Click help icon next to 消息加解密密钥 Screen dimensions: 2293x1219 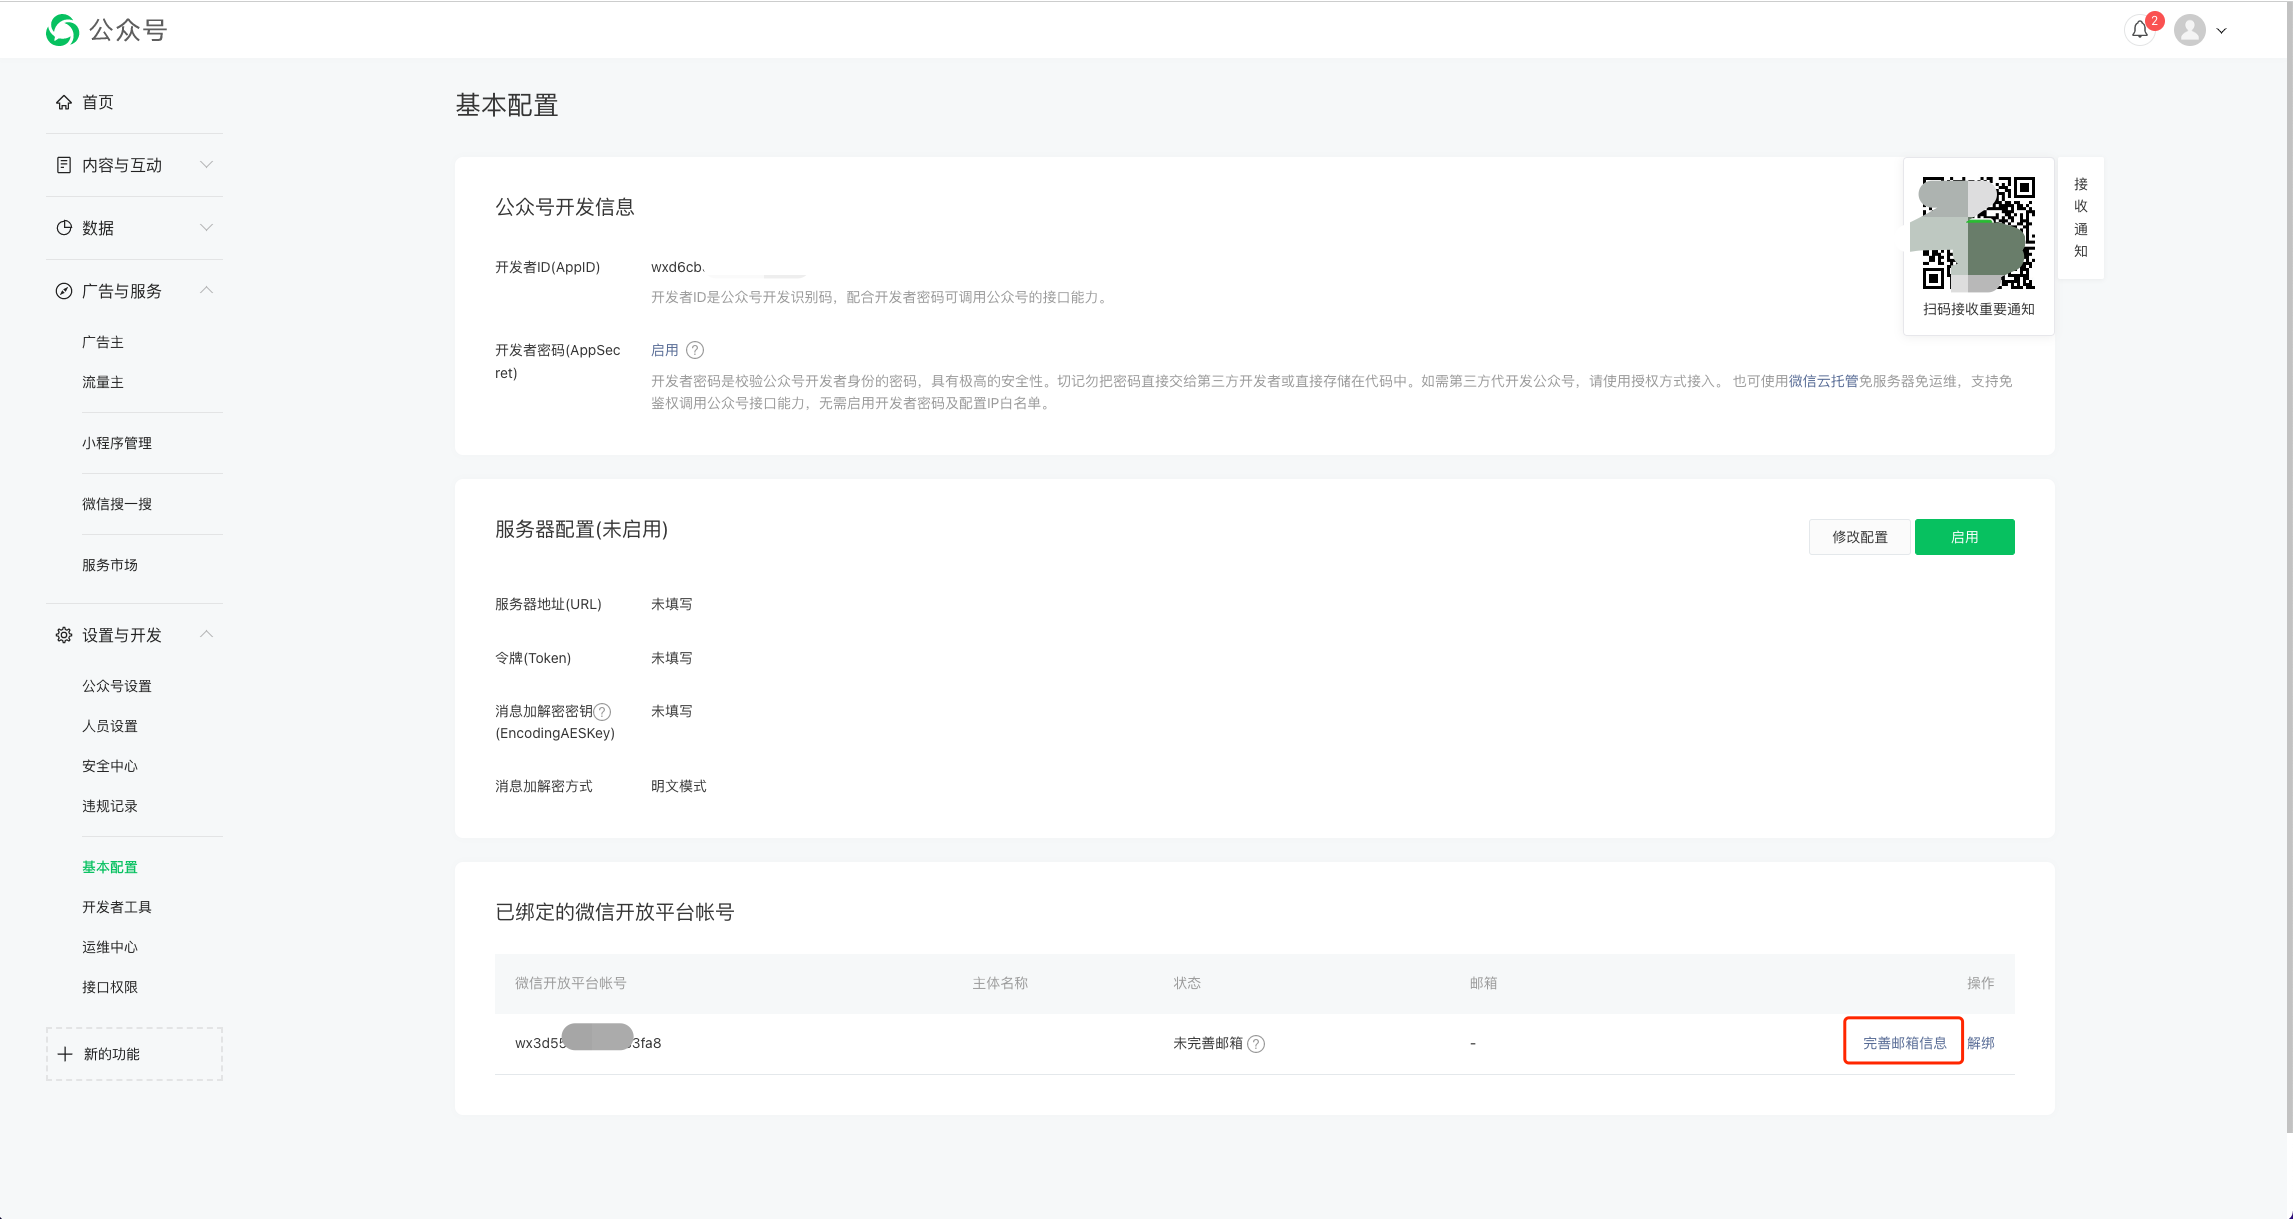click(602, 712)
